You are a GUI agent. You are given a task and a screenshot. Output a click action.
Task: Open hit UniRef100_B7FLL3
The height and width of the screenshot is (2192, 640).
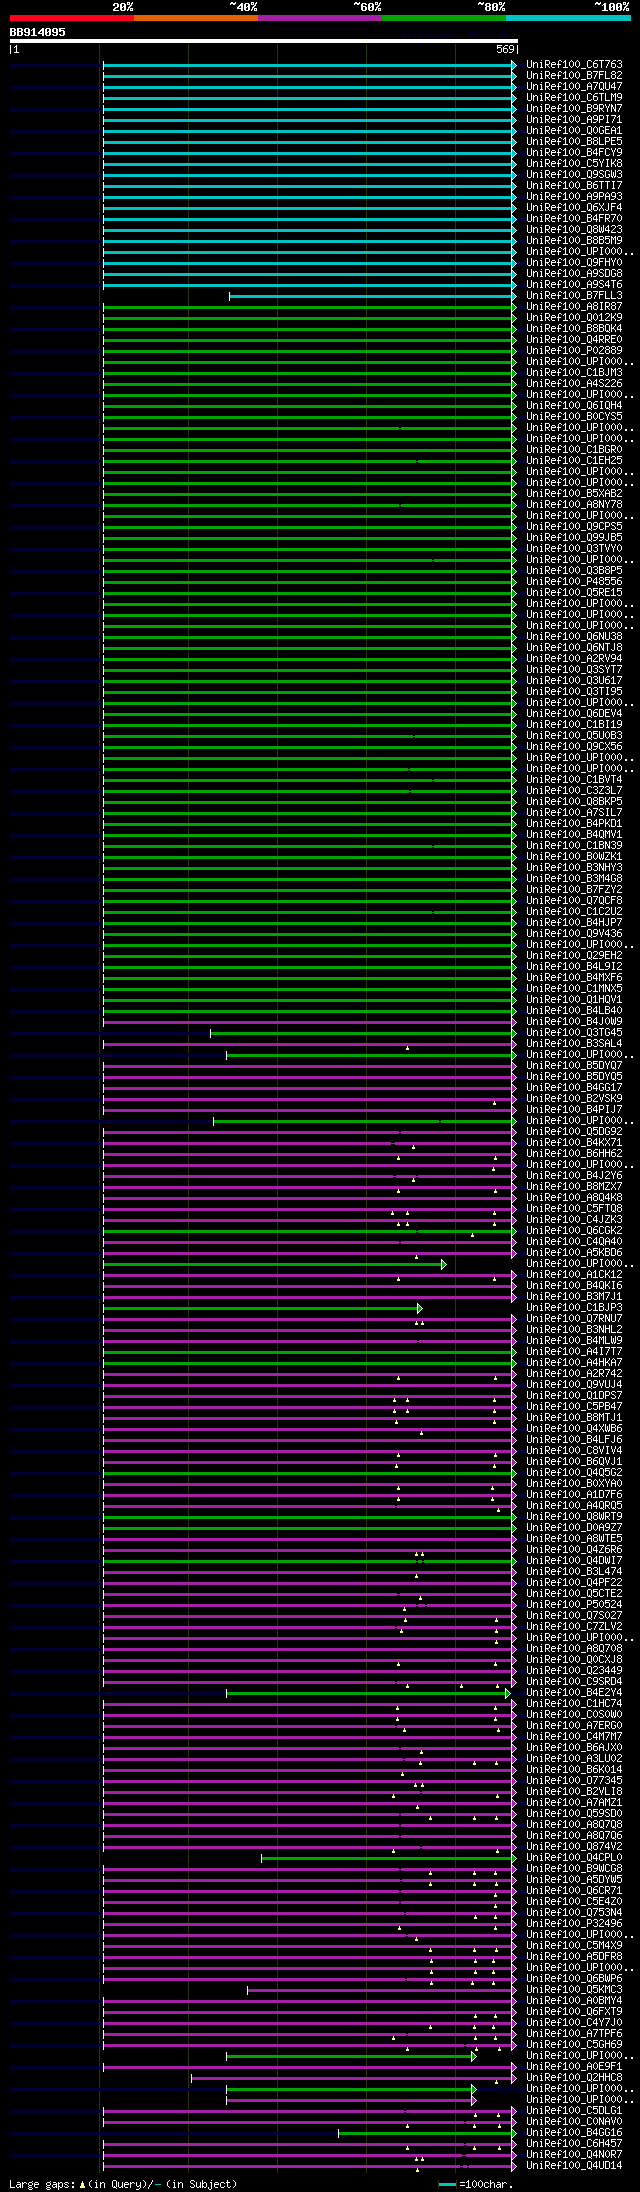(x=574, y=296)
